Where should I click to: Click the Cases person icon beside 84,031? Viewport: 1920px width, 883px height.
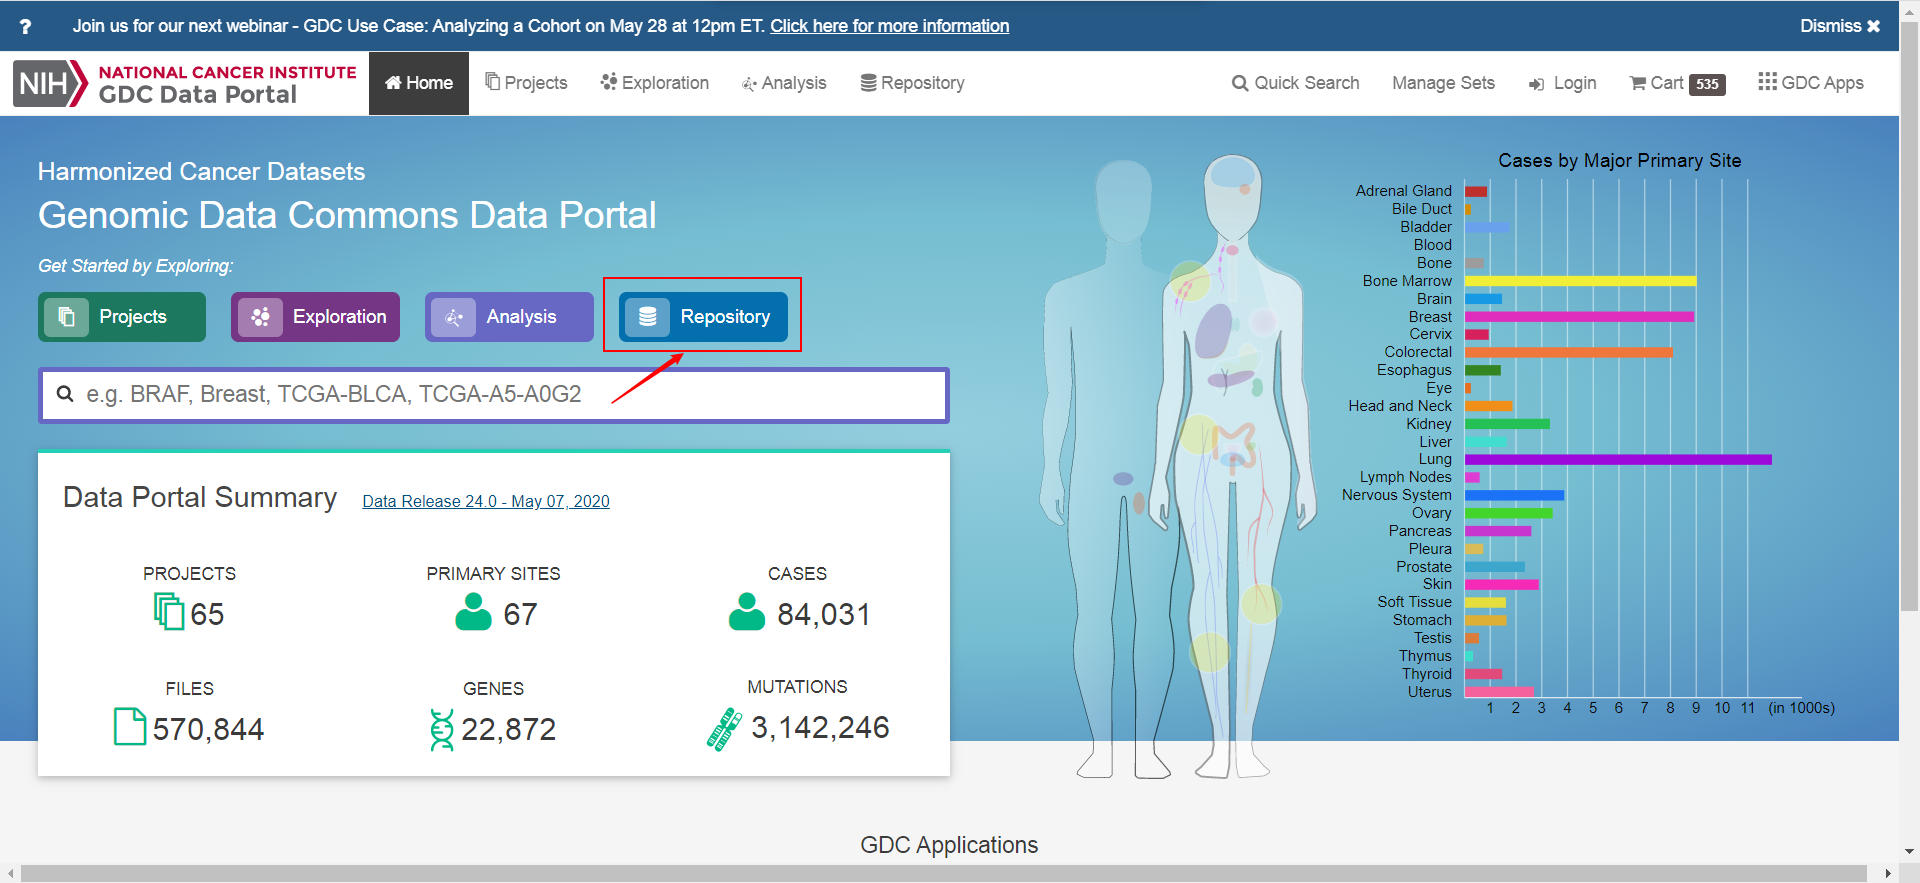pyautogui.click(x=747, y=612)
